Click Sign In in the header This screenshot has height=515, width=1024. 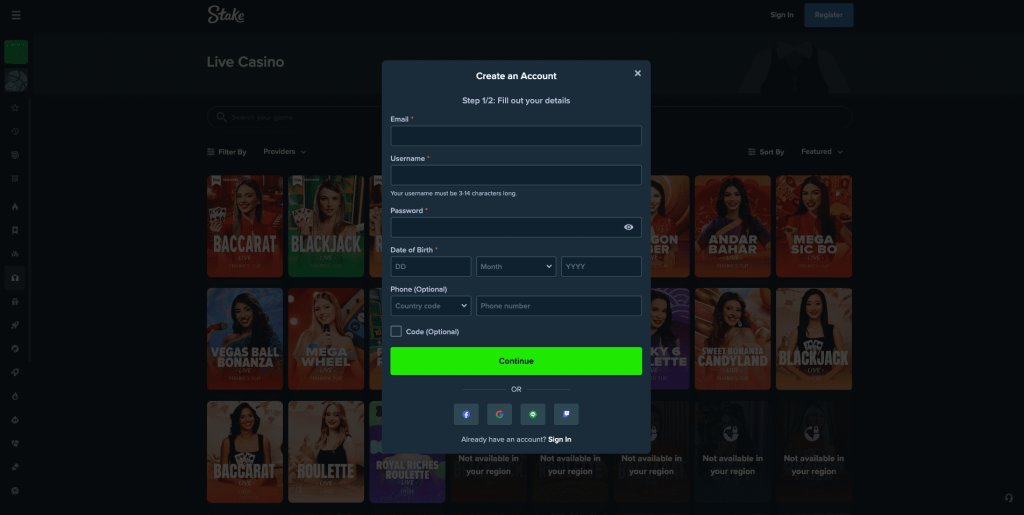click(x=782, y=15)
